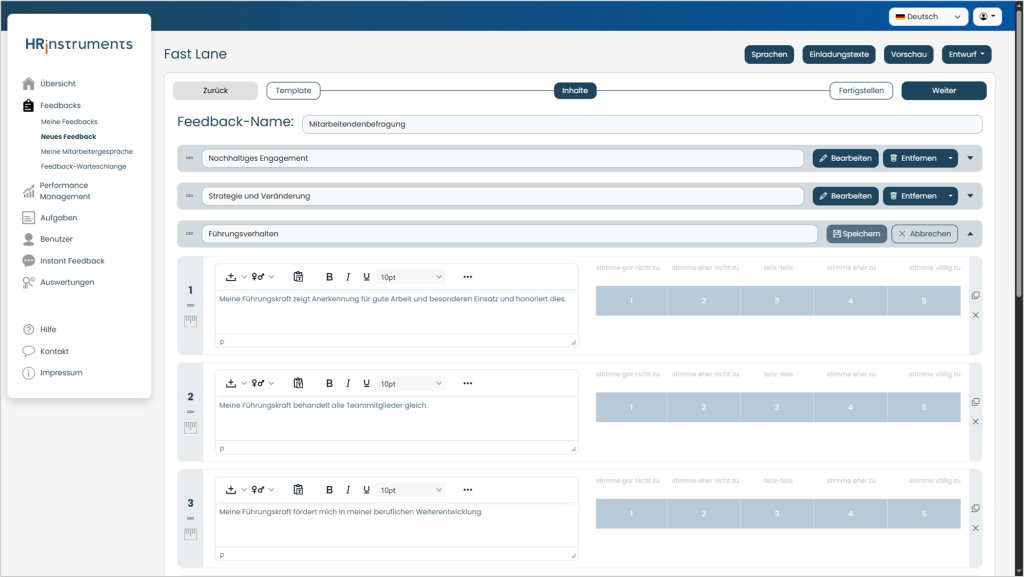
Task: Delete question 2 with the X icon
Action: (x=975, y=422)
